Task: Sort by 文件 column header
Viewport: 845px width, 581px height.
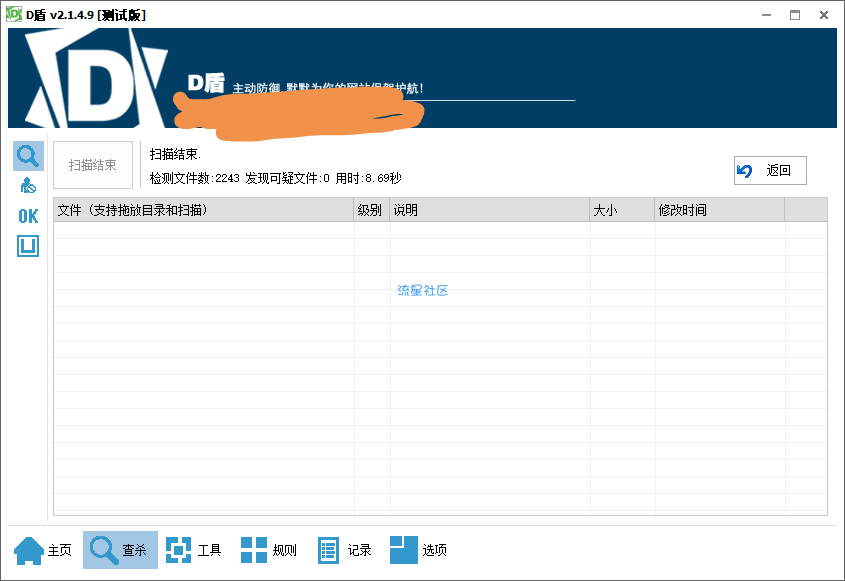Action: point(204,210)
